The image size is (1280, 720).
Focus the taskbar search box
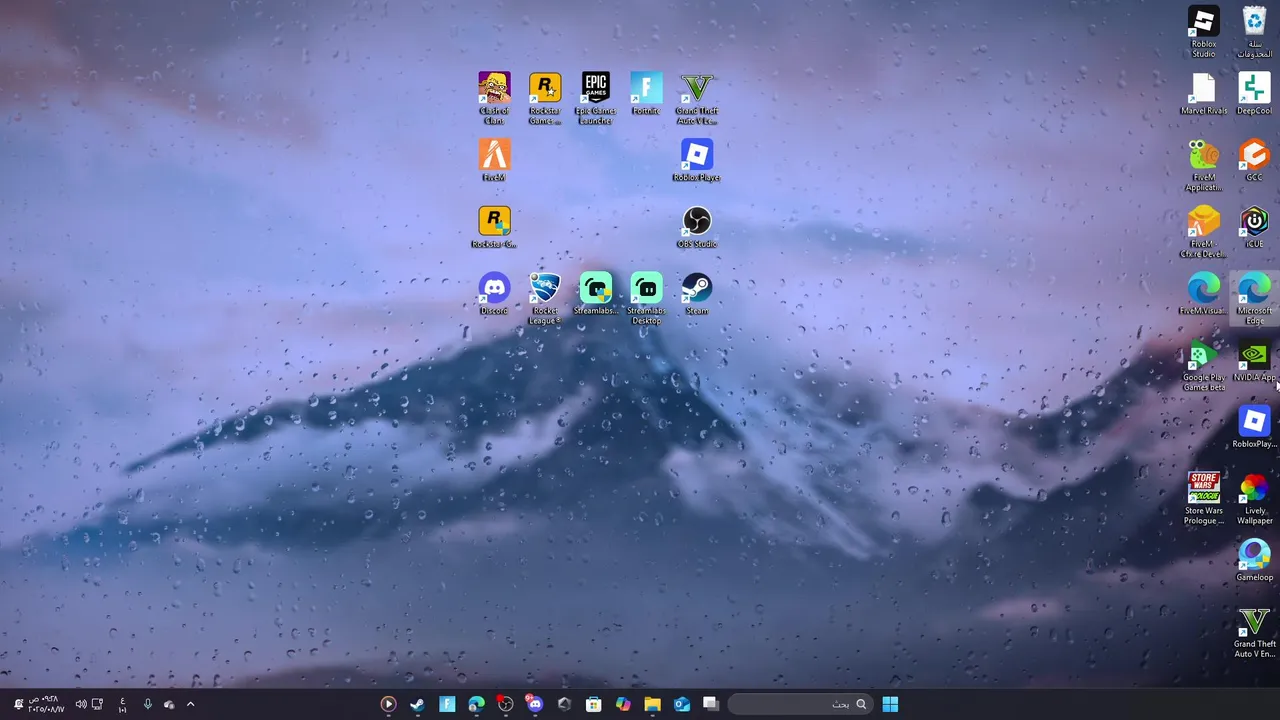point(799,704)
